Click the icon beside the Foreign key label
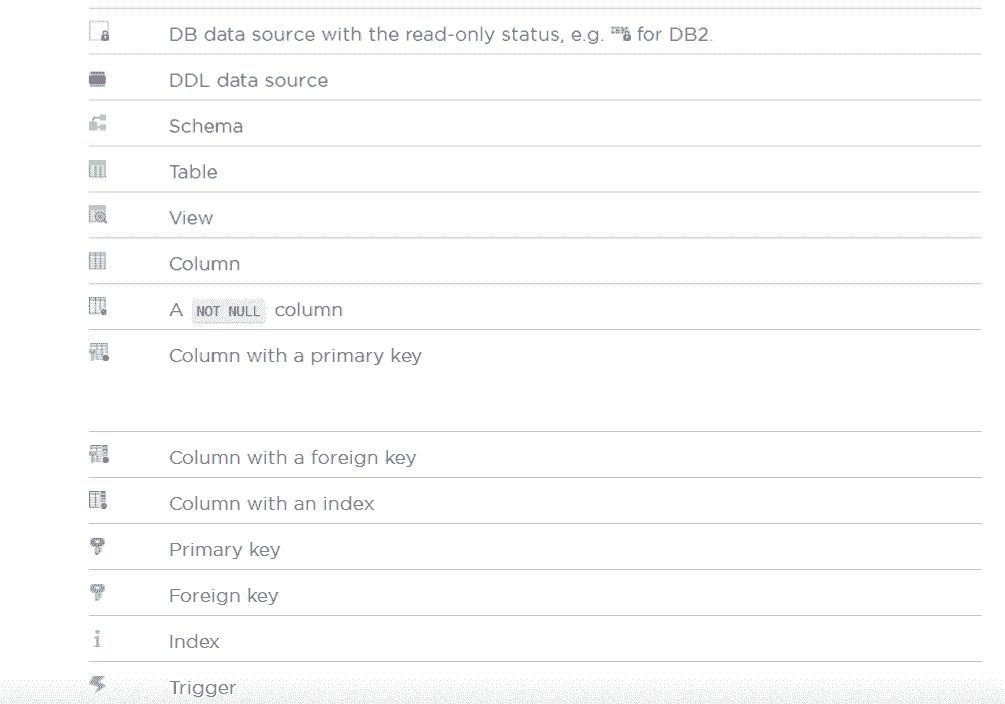 tap(97, 594)
